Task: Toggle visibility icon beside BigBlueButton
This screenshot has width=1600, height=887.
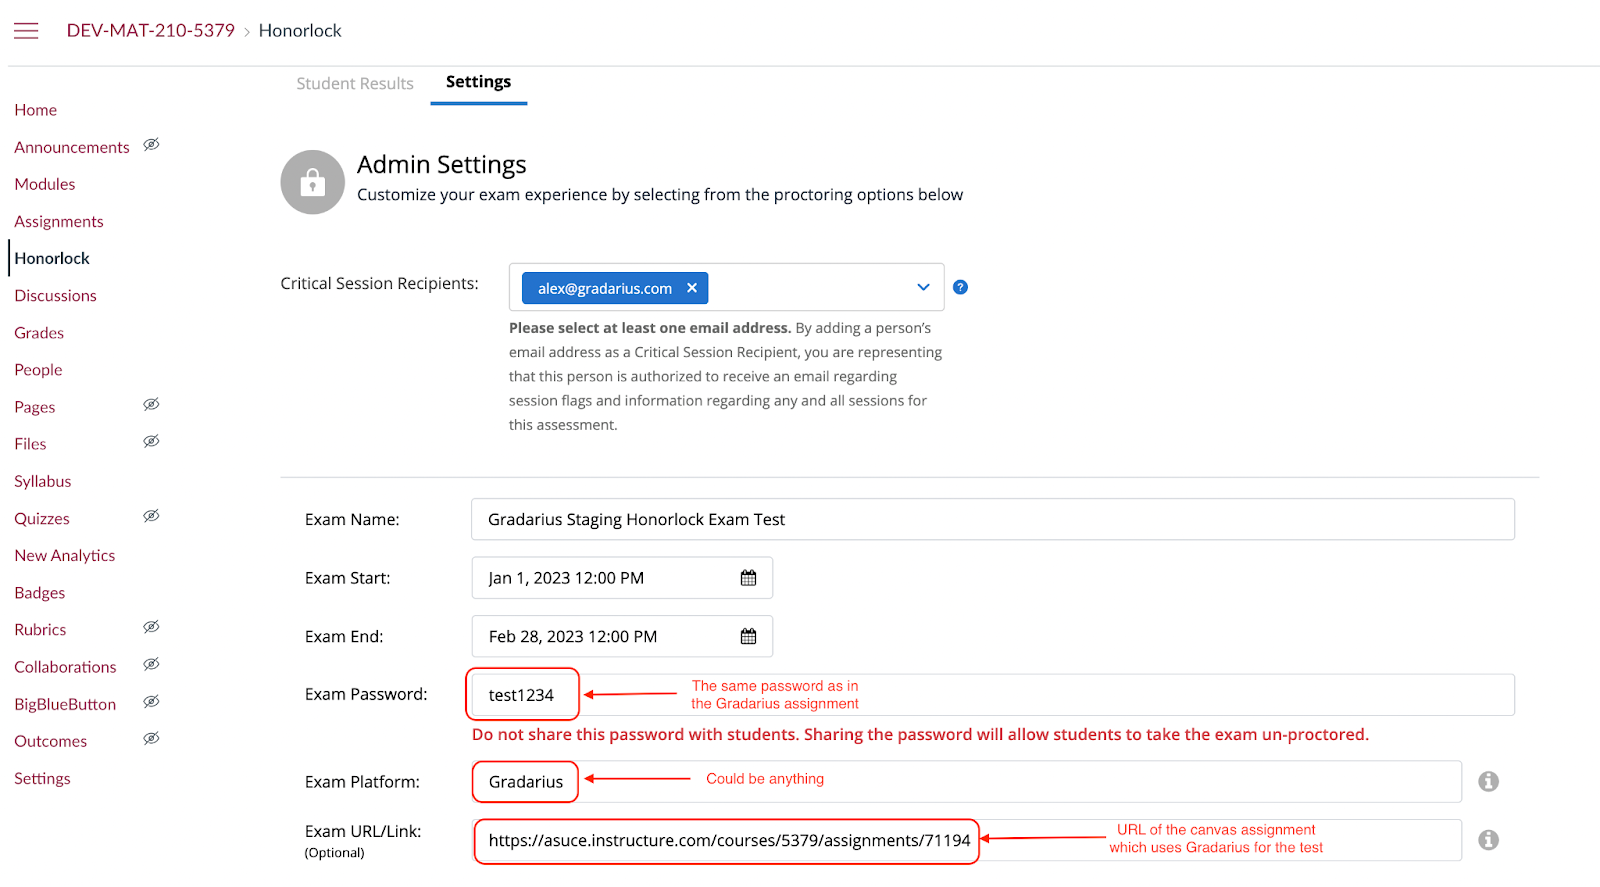Action: click(x=151, y=702)
